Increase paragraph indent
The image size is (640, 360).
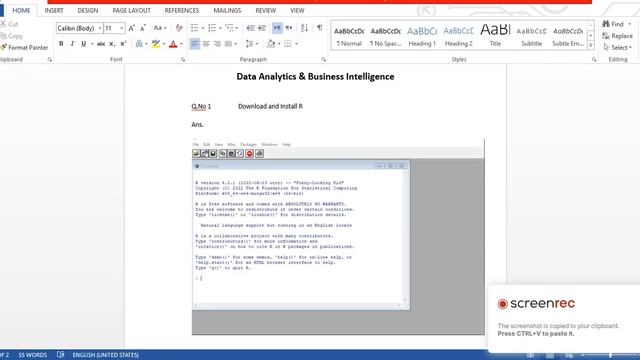click(262, 28)
